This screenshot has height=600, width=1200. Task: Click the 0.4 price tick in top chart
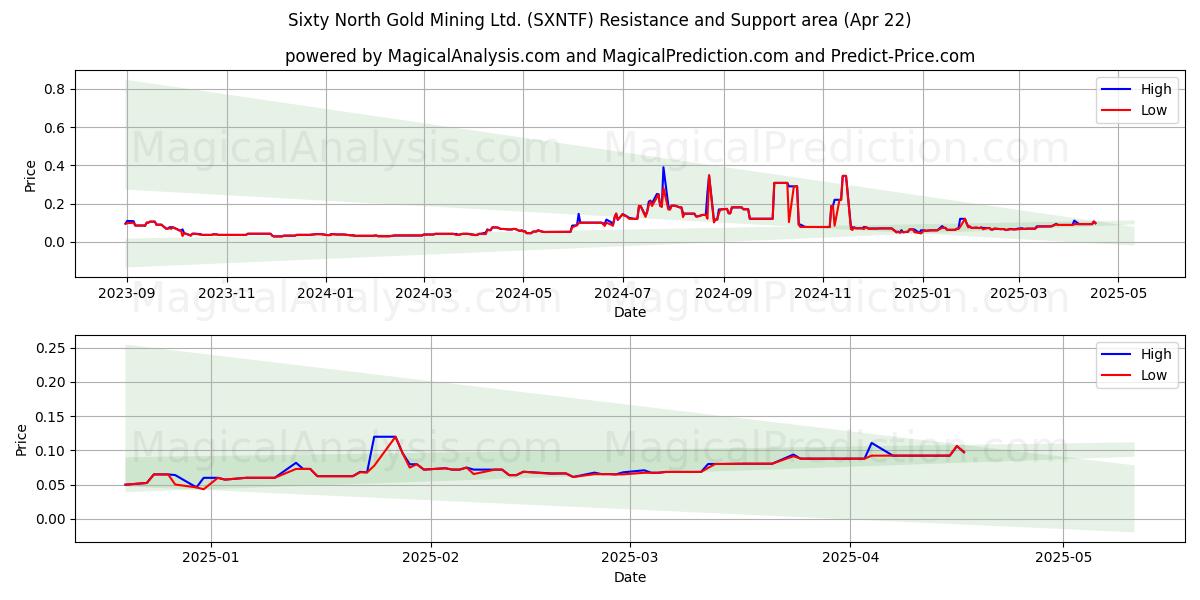[56, 165]
